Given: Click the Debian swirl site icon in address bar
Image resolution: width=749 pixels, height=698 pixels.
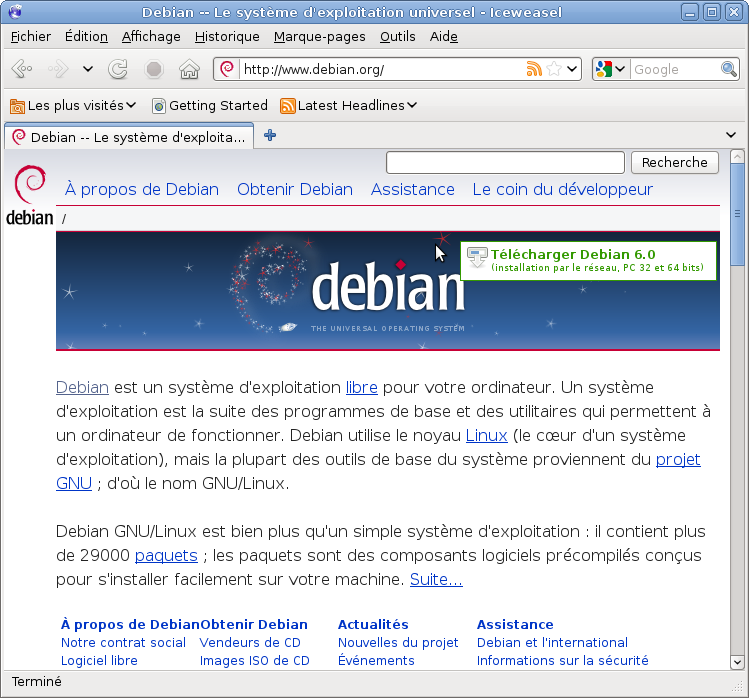Looking at the screenshot, I should pos(227,69).
